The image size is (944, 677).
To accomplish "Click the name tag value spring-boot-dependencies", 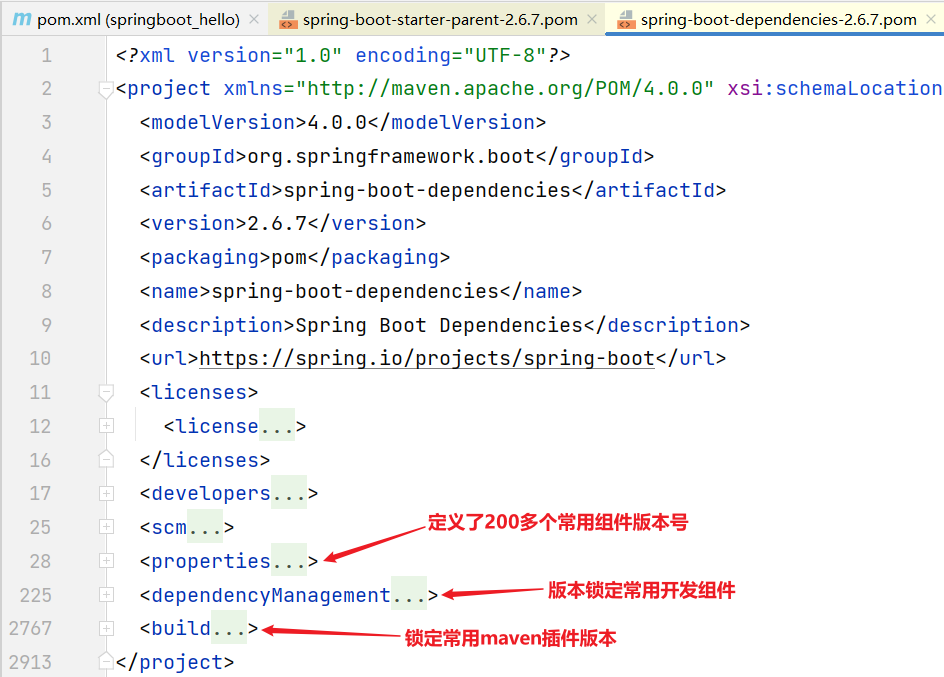I will (355, 292).
